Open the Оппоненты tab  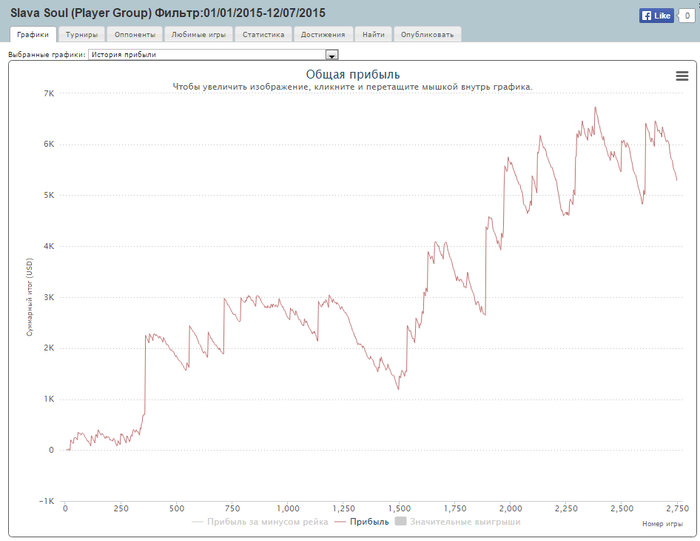point(135,34)
